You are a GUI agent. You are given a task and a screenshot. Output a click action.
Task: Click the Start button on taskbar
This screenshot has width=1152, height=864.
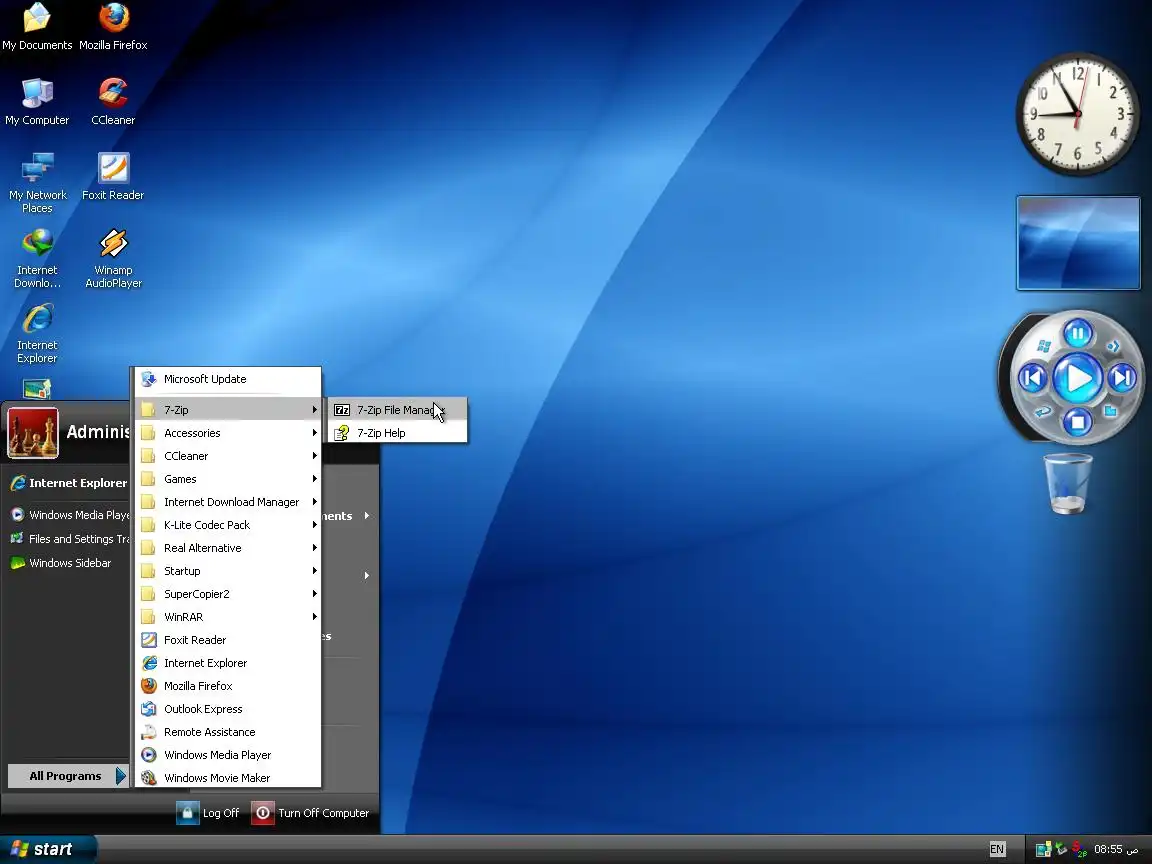[x=48, y=849]
